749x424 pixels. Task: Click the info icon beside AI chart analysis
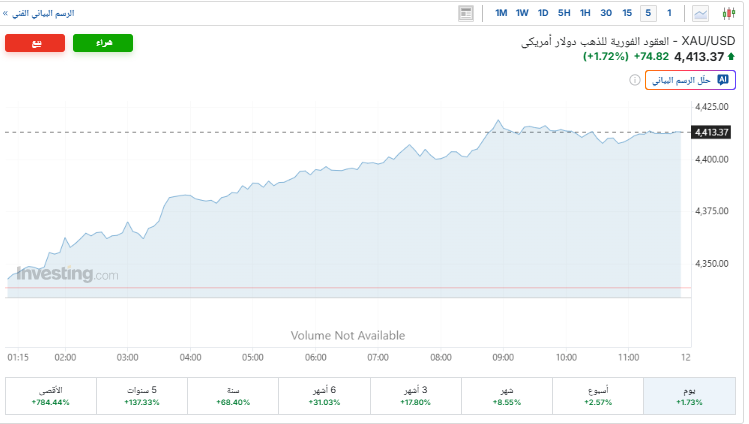click(635, 80)
